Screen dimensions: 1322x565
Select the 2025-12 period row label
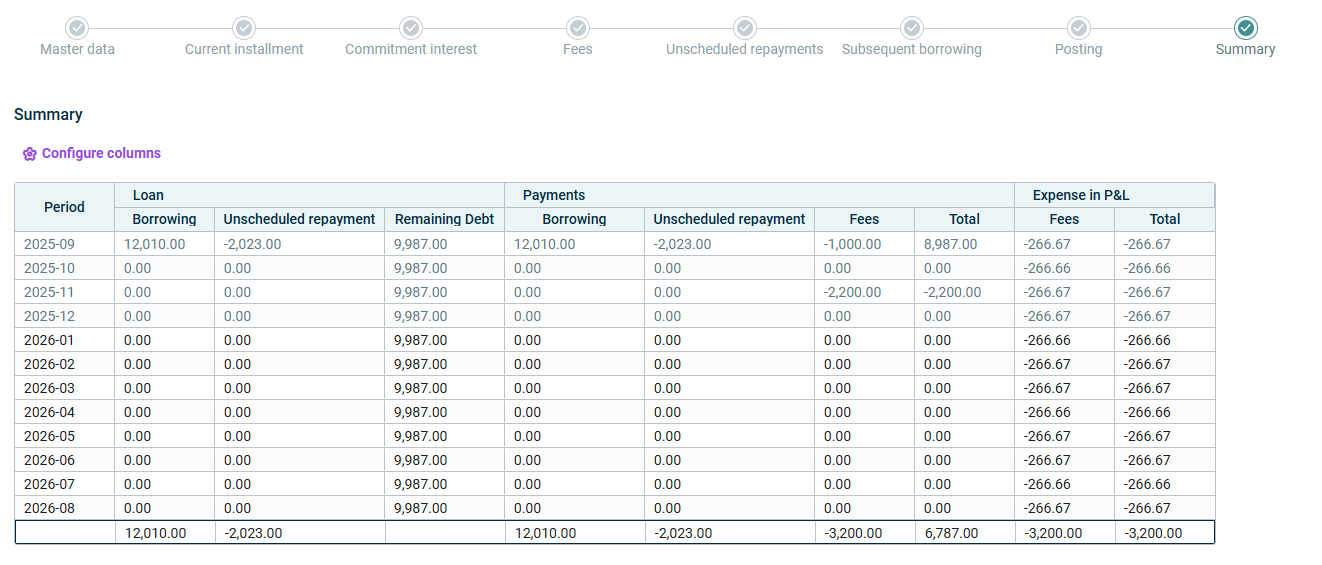pyautogui.click(x=47, y=316)
